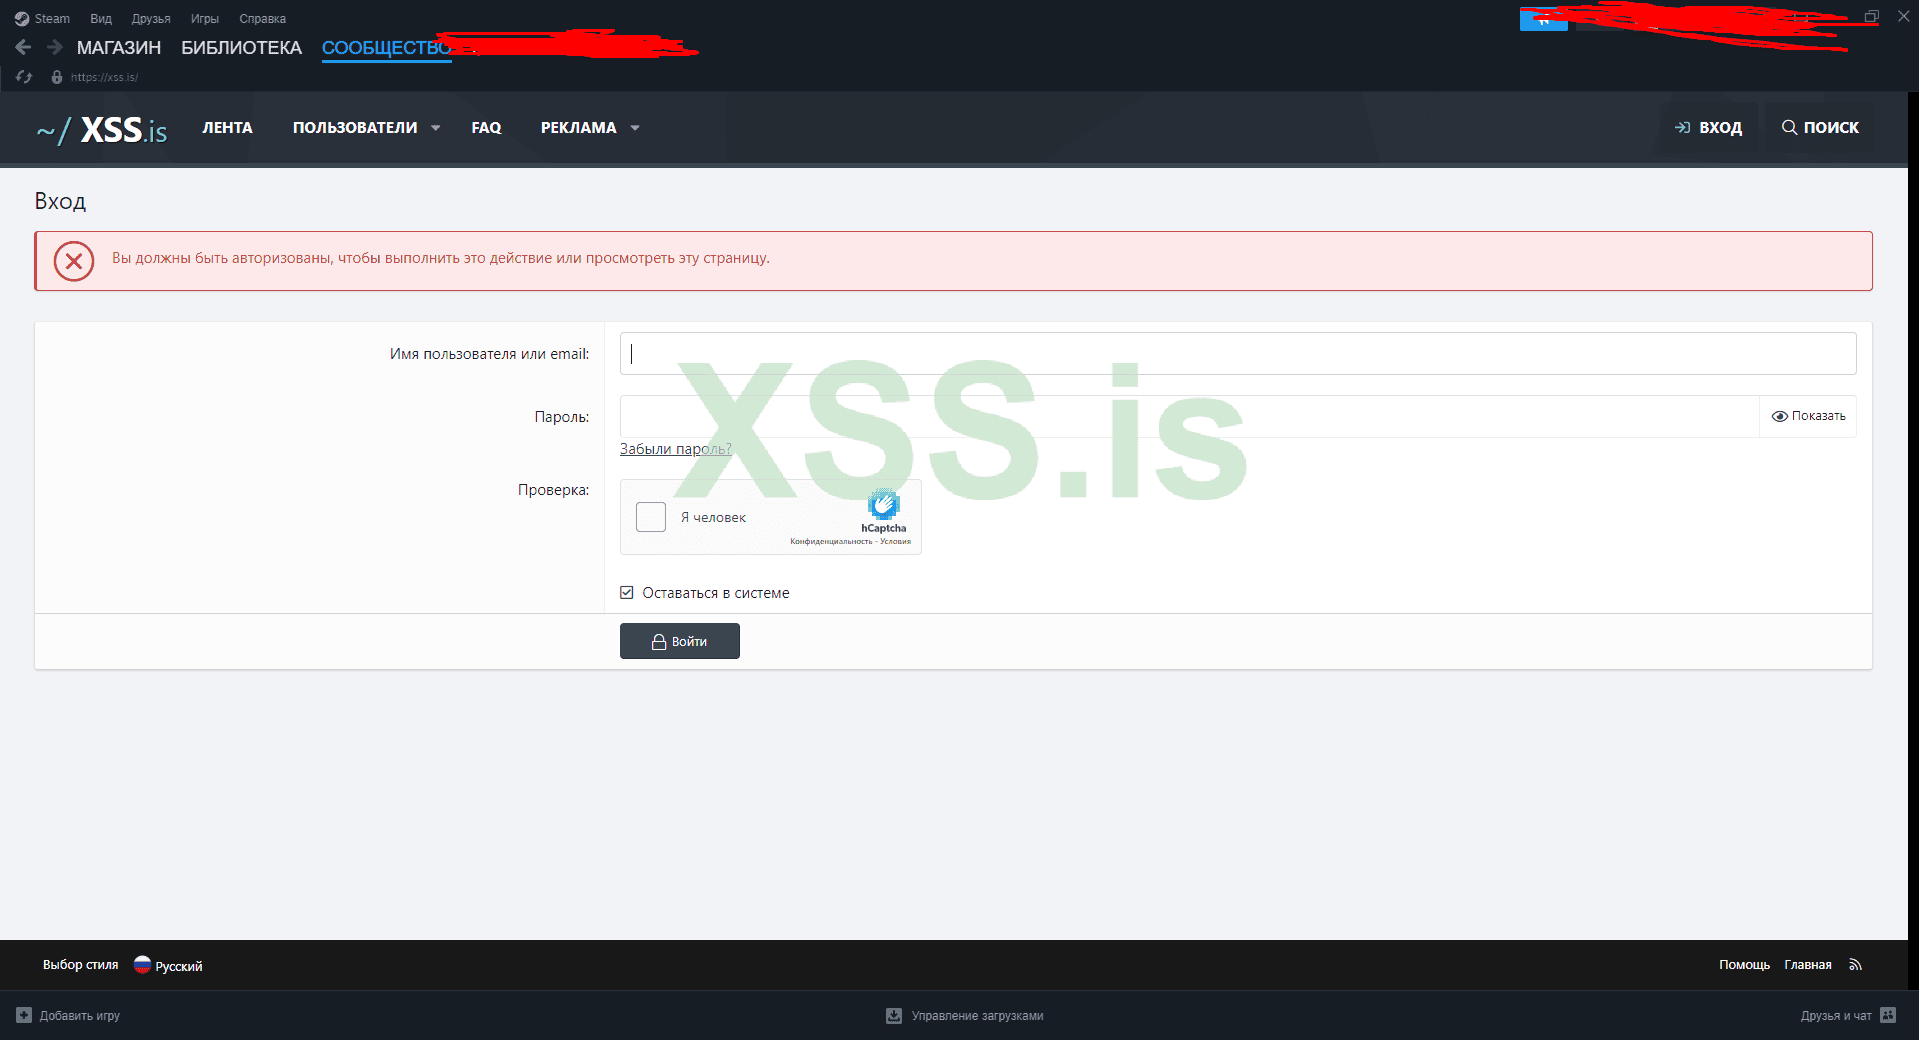Switch to the СООБЩЕСТВО tab
Screen dimensions: 1919x1040
pyautogui.click(x=387, y=48)
